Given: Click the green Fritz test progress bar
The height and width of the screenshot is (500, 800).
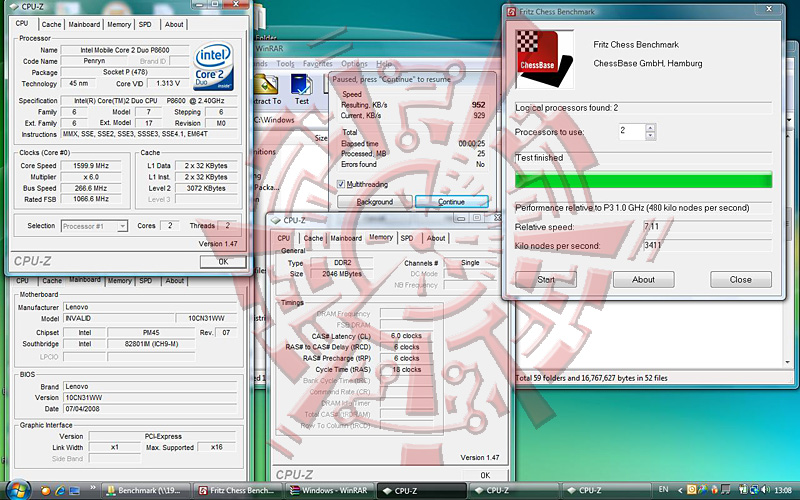Looking at the screenshot, I should pyautogui.click(x=643, y=181).
